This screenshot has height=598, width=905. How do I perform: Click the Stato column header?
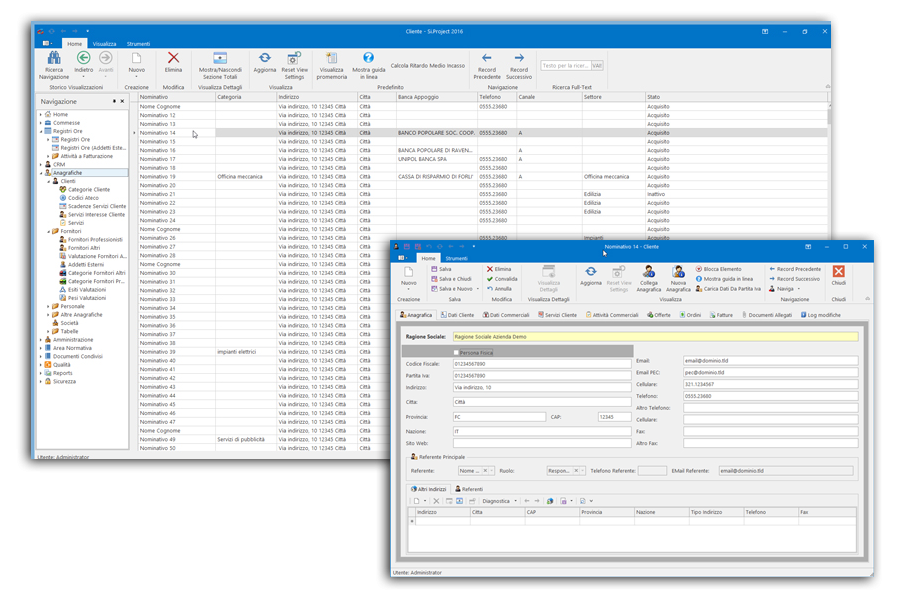pyautogui.click(x=736, y=97)
